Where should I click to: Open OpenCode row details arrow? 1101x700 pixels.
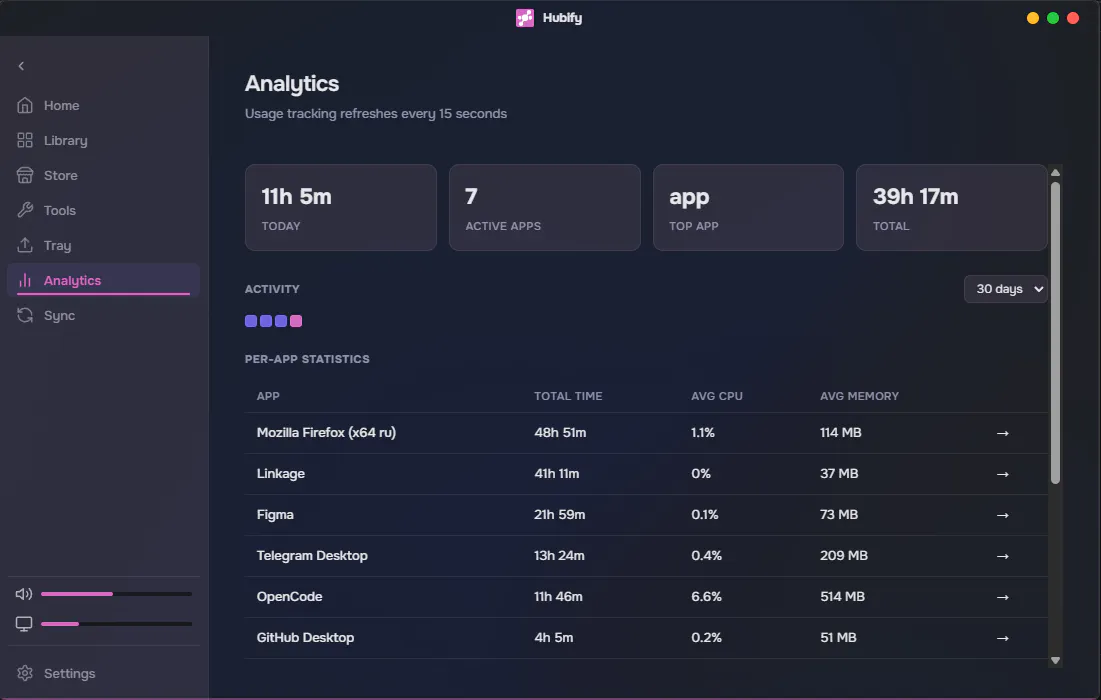(x=1003, y=597)
